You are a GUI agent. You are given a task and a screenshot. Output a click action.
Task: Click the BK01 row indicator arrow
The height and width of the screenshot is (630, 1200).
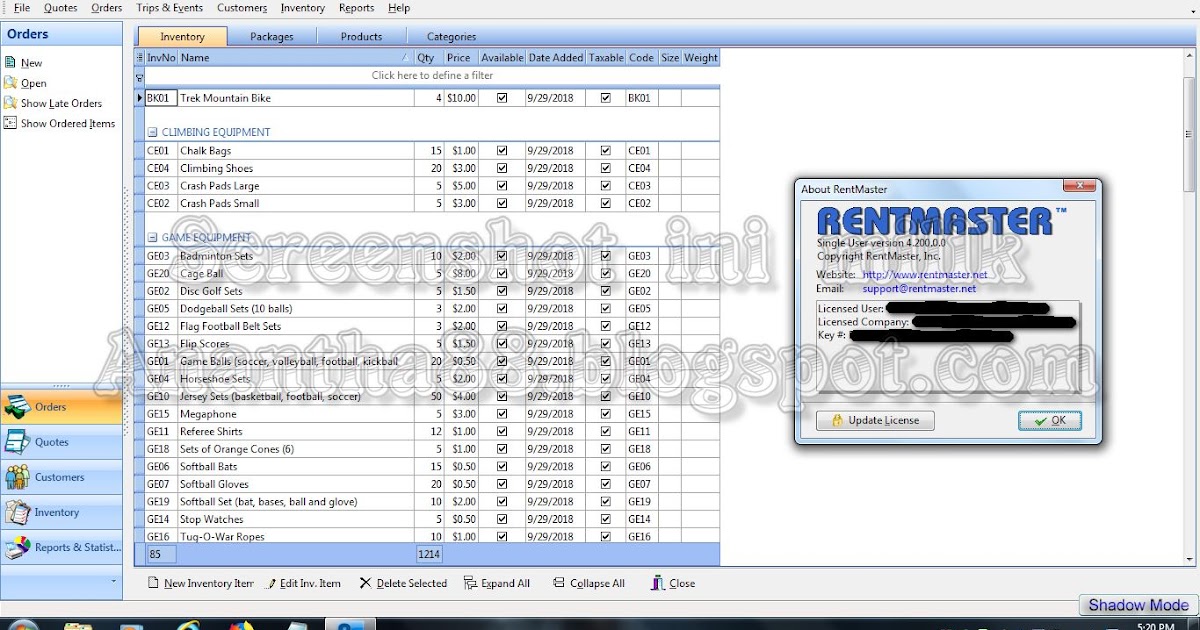(140, 98)
